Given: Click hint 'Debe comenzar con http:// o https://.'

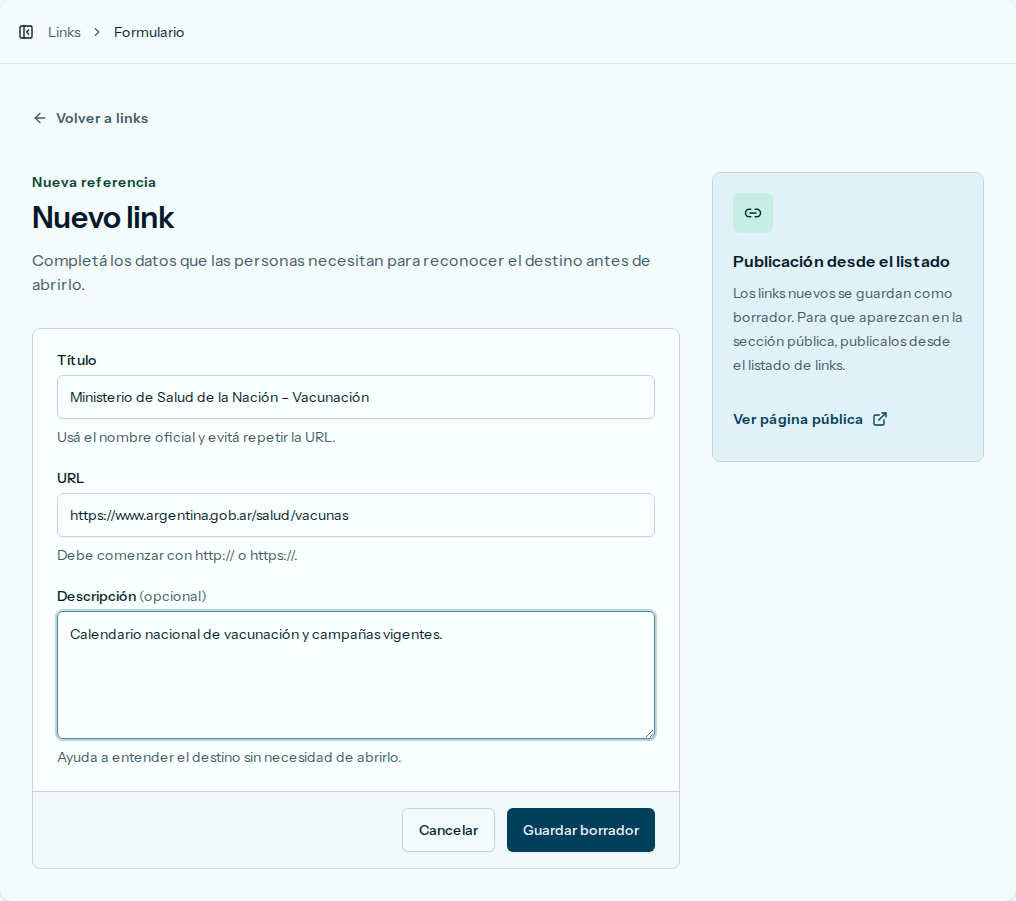Looking at the screenshot, I should (178, 555).
